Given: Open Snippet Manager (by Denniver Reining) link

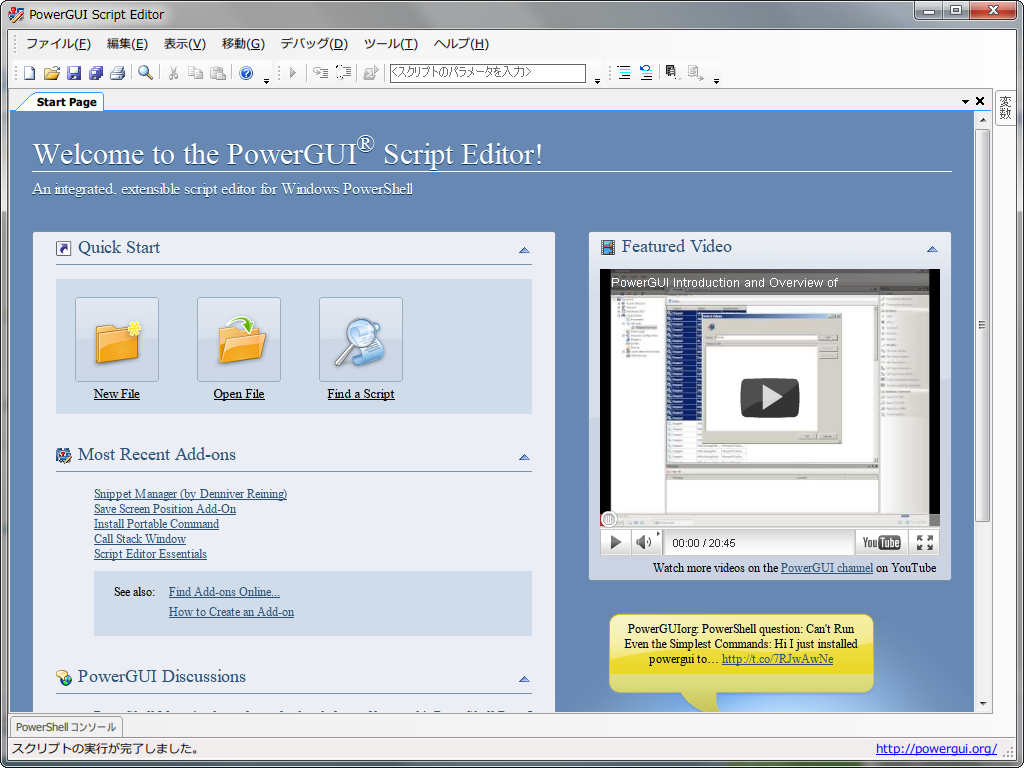Looking at the screenshot, I should click(x=191, y=494).
